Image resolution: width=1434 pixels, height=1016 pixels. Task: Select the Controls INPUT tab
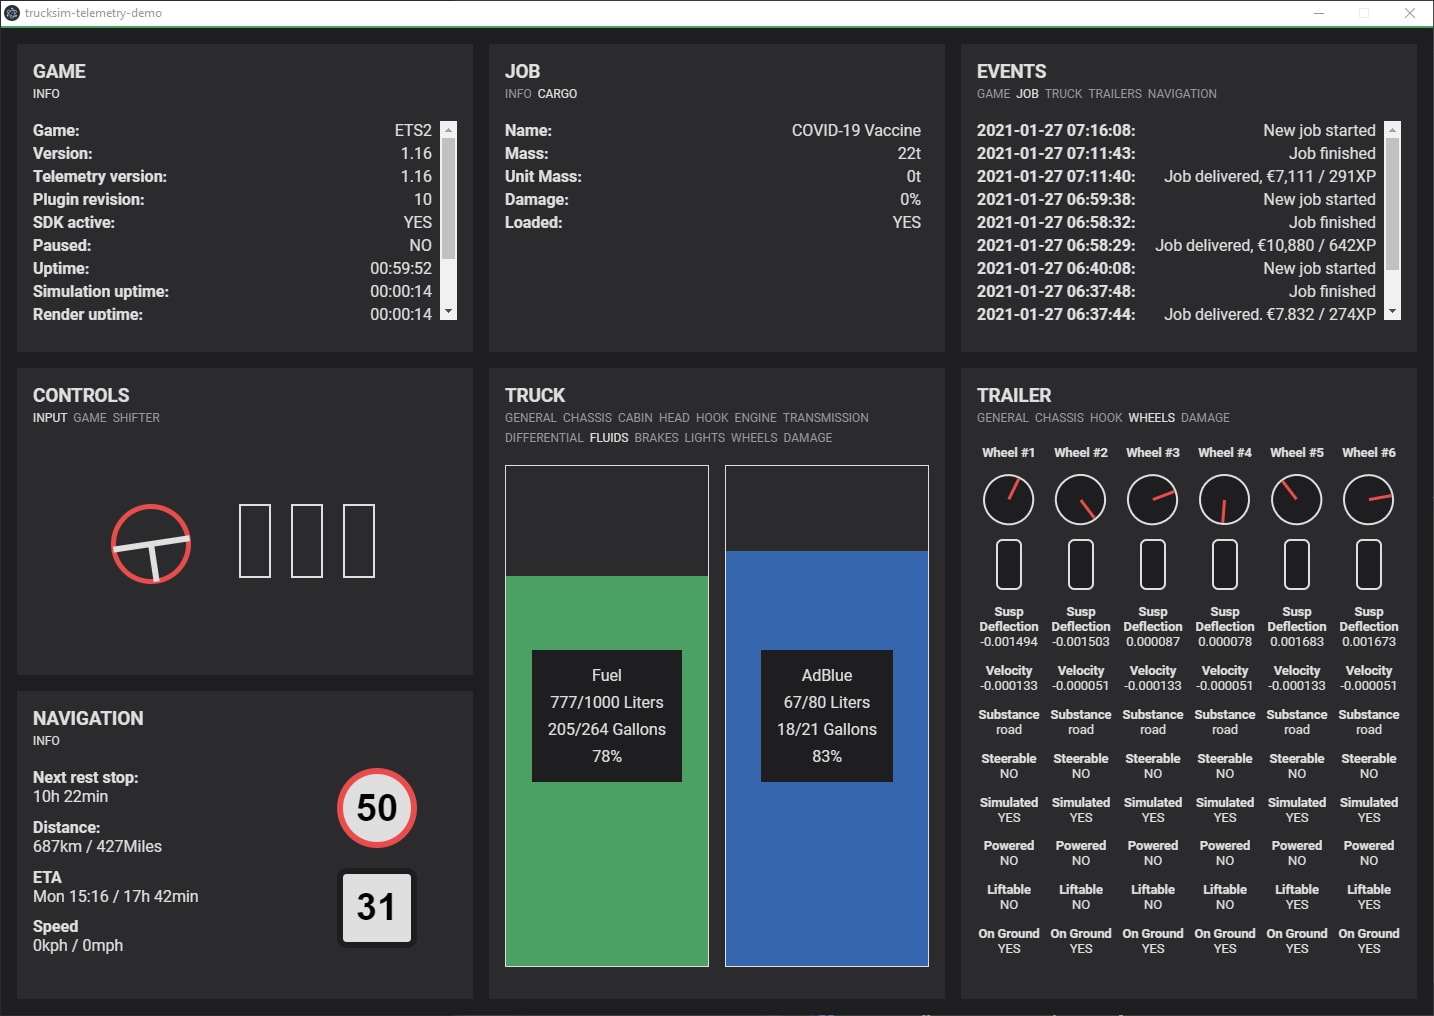tap(50, 418)
